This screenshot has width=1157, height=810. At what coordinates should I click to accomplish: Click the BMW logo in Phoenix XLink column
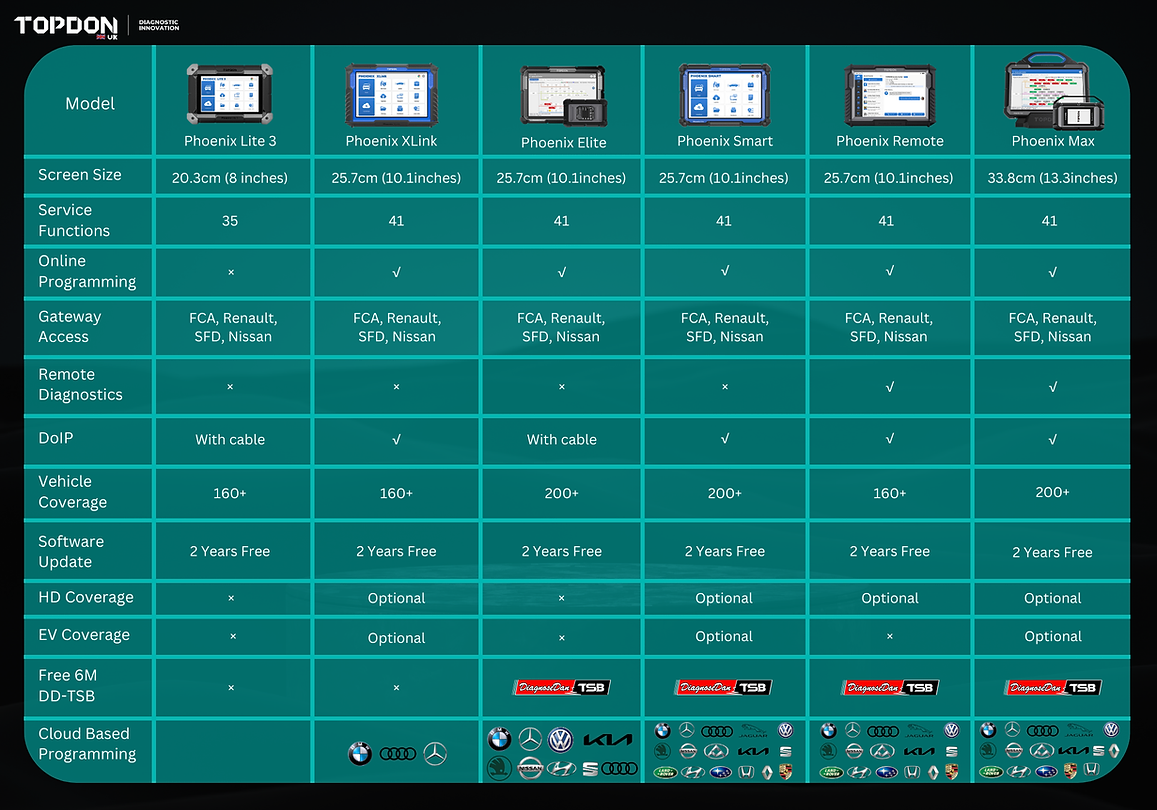pyautogui.click(x=360, y=753)
